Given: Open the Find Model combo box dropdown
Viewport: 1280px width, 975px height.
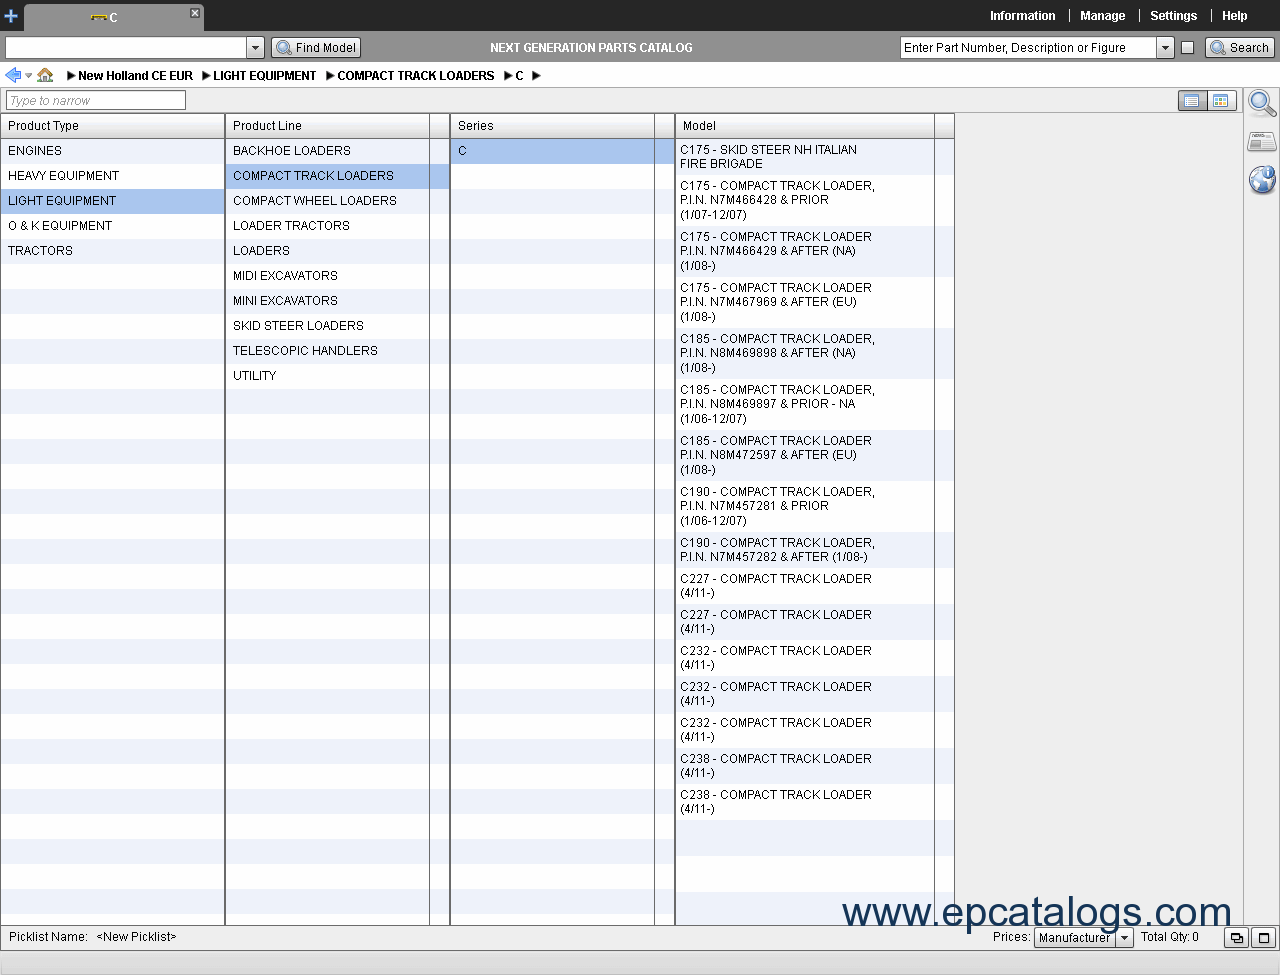Looking at the screenshot, I should (x=255, y=47).
